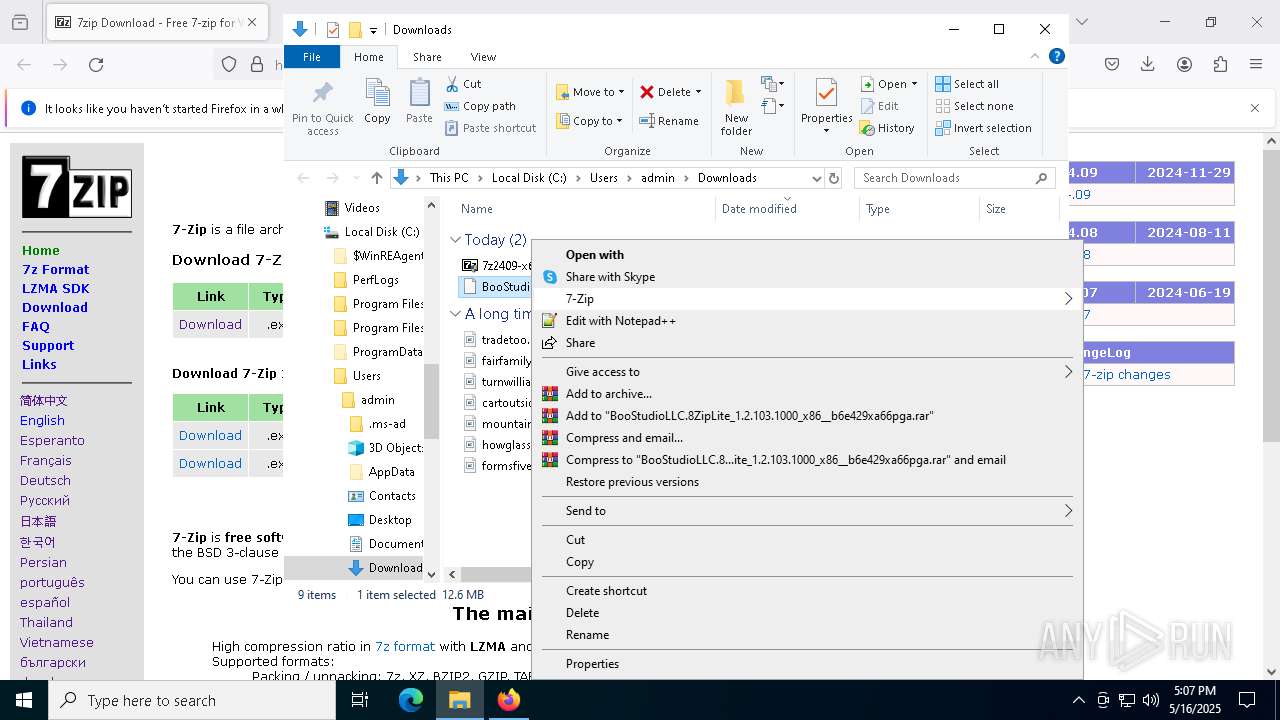Choose Restore previous versions
Screen dimensions: 1280x720
(808, 482)
